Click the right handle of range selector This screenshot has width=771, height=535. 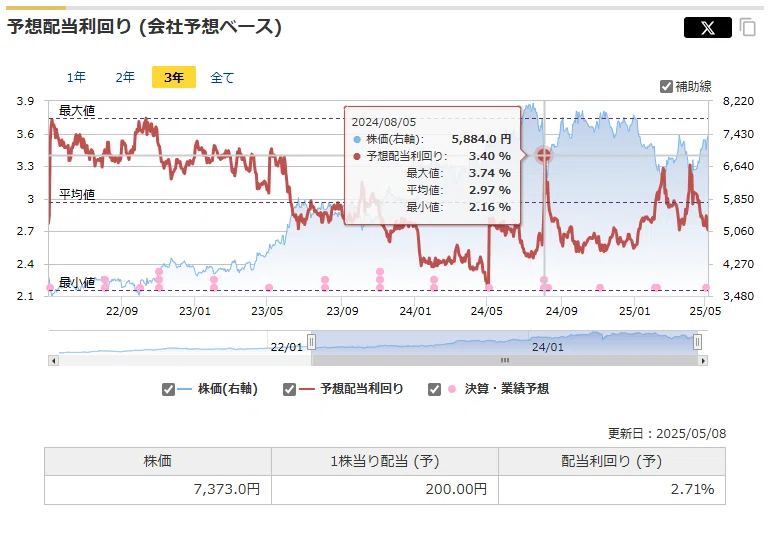(x=697, y=341)
